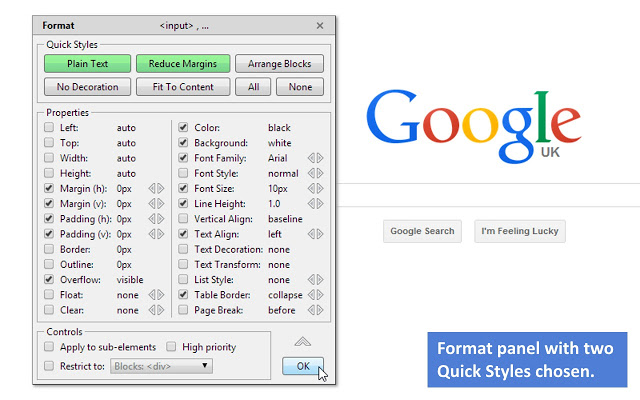The image size is (640, 400).
Task: Toggle the Reduce Margins quick style
Action: 183,64
